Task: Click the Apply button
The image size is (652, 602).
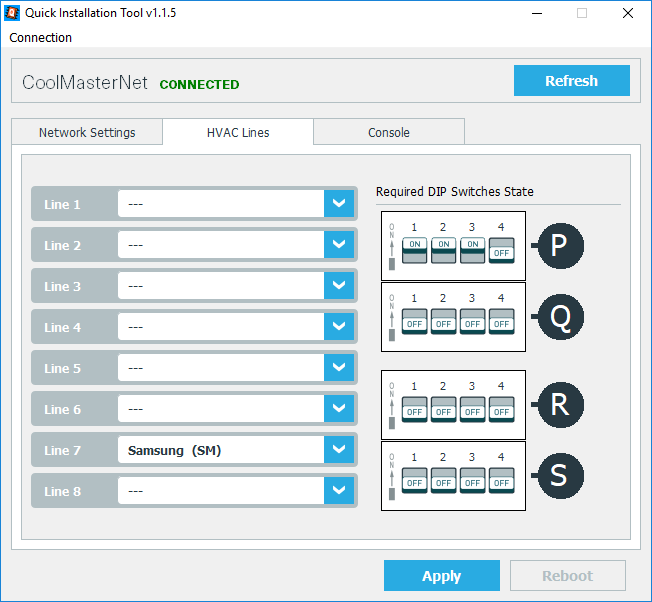Action: coord(441,576)
